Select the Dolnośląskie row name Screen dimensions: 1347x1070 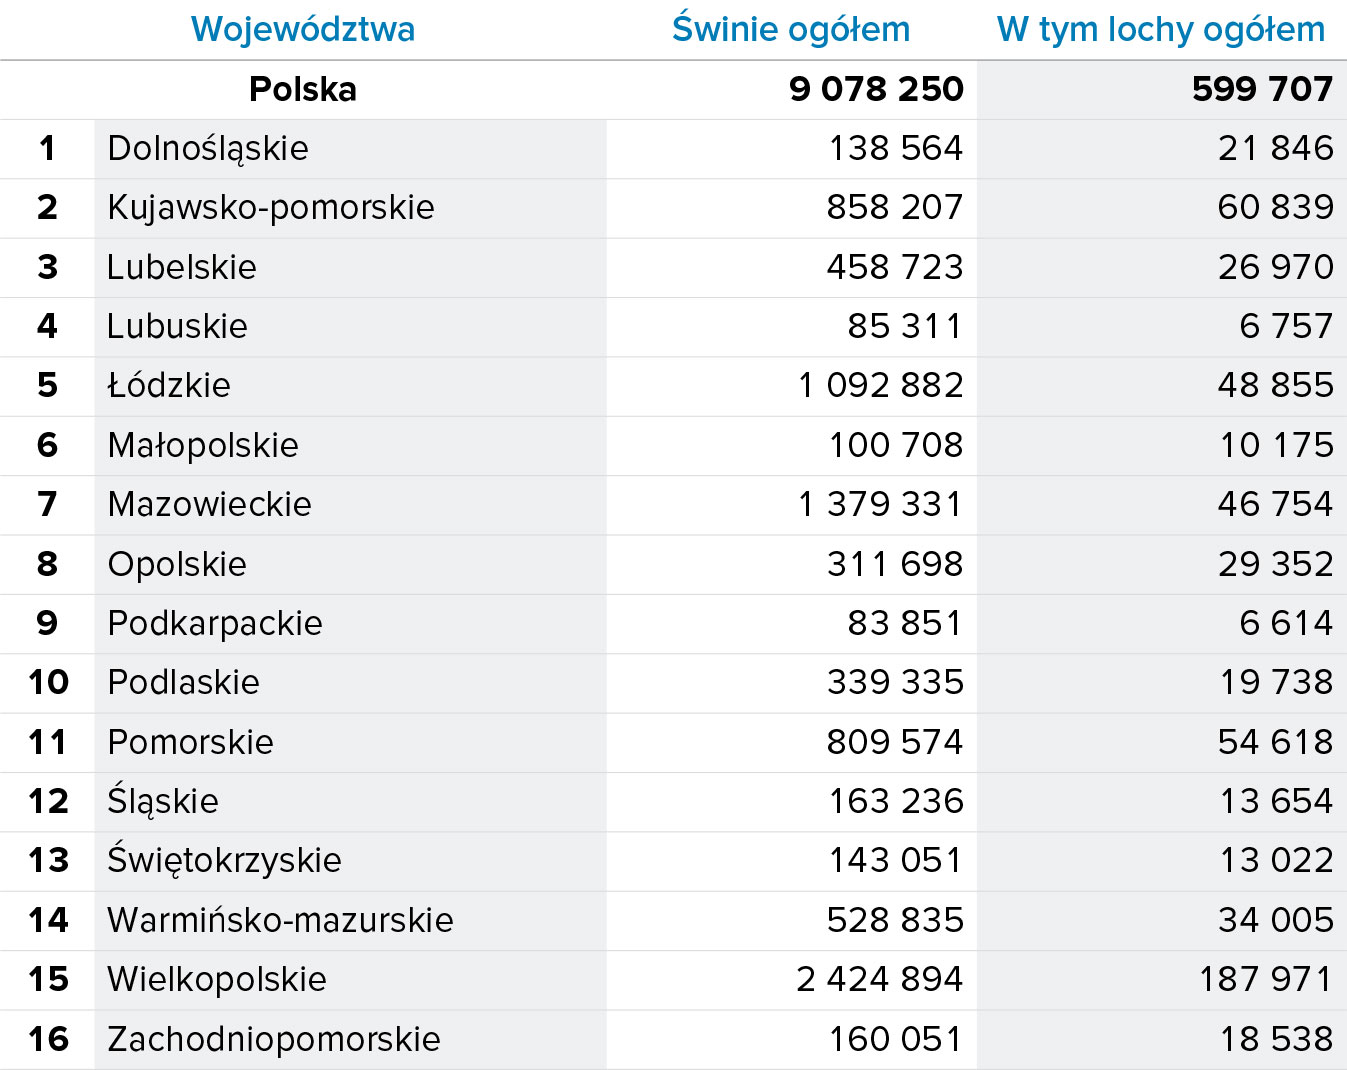pyautogui.click(x=208, y=148)
